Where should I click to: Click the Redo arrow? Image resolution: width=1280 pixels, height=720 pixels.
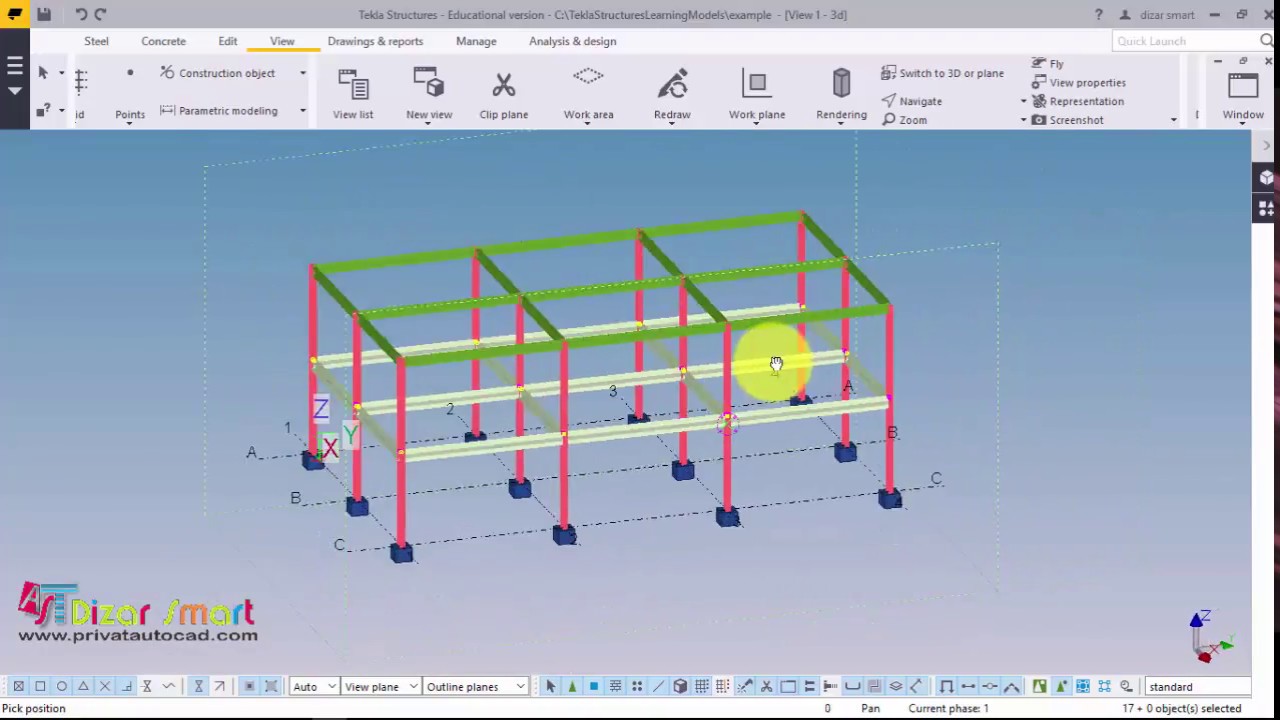[100, 14]
